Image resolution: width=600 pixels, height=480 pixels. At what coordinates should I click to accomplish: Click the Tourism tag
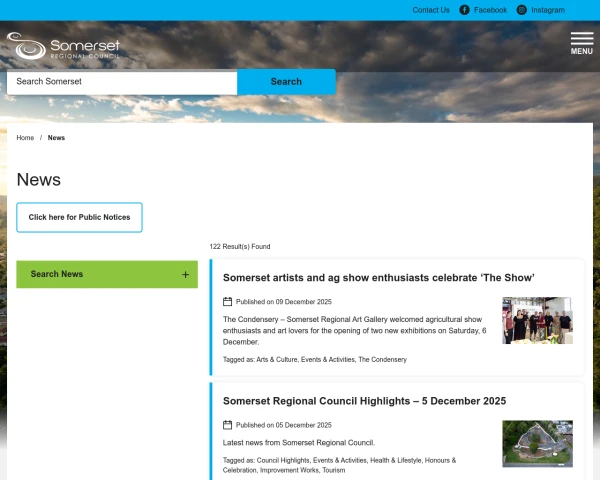[x=334, y=470]
